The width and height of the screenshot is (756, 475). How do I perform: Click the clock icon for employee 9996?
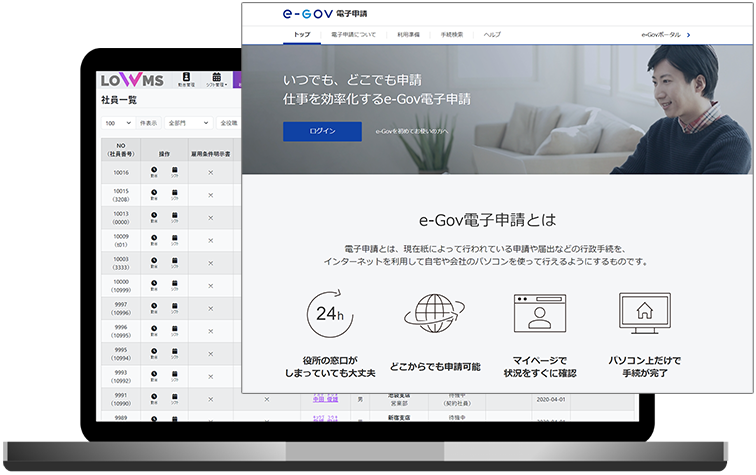[154, 330]
